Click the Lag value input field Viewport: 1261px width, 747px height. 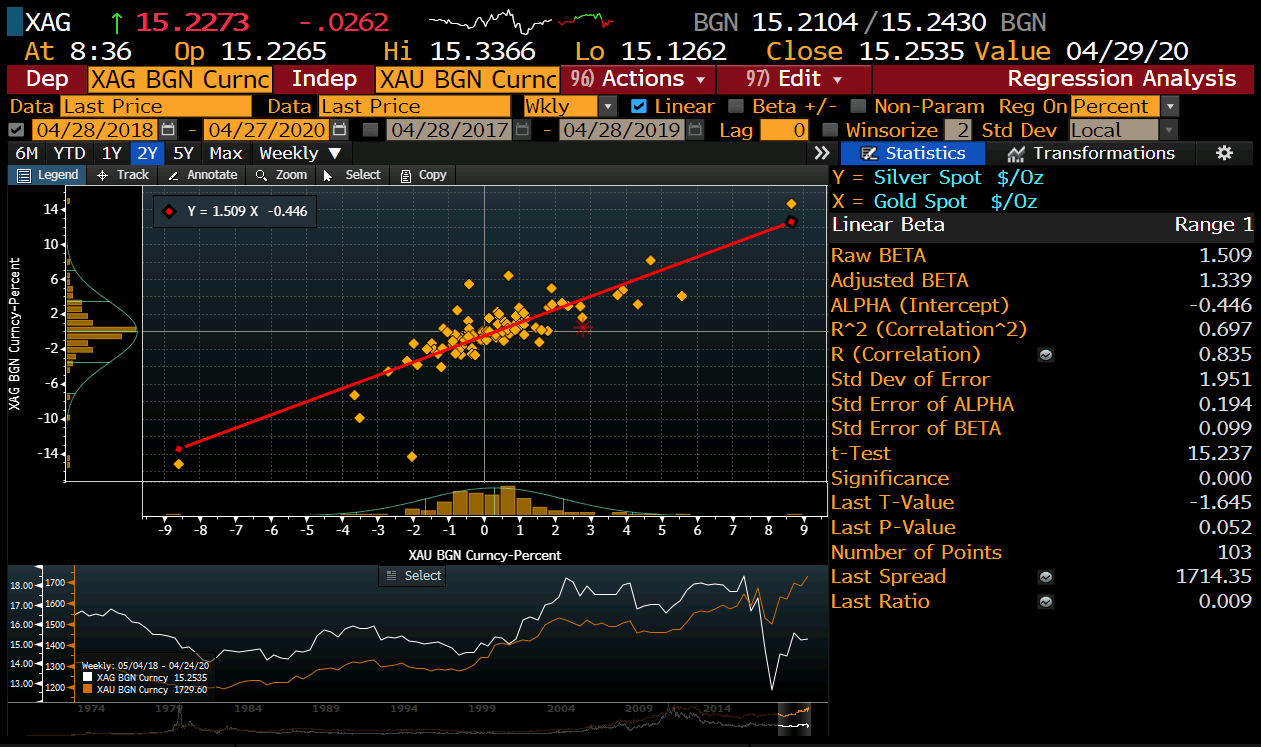pyautogui.click(x=784, y=130)
